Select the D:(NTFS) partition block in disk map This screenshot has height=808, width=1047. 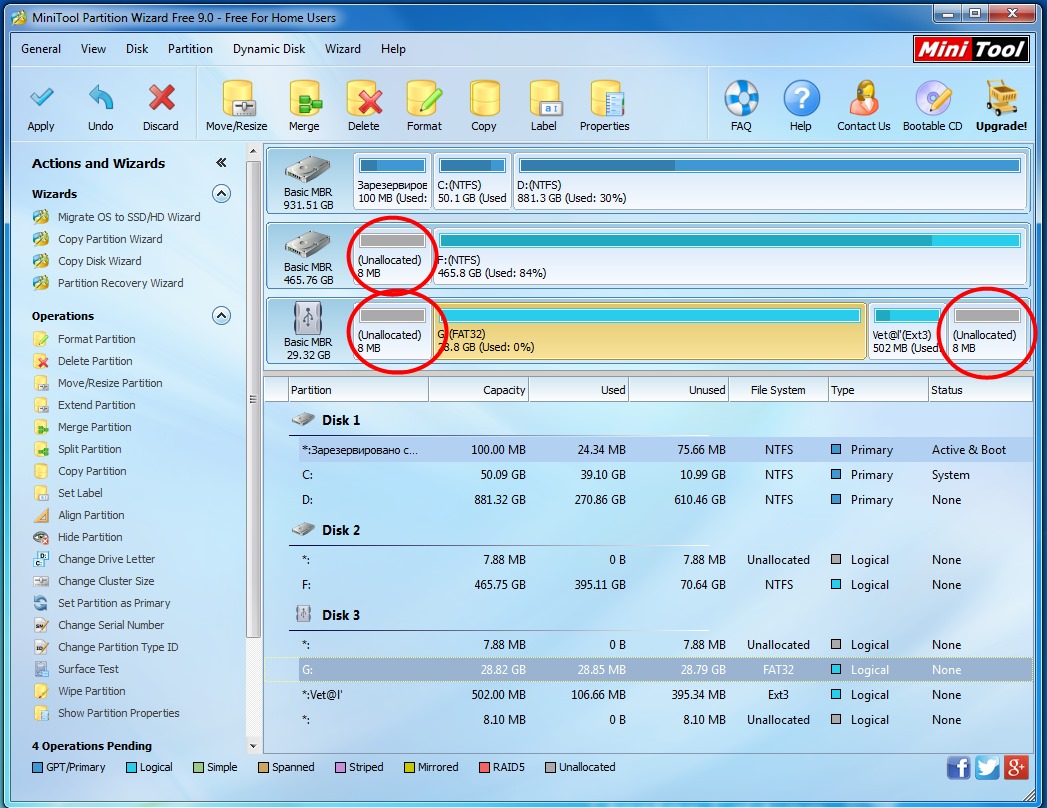[770, 181]
